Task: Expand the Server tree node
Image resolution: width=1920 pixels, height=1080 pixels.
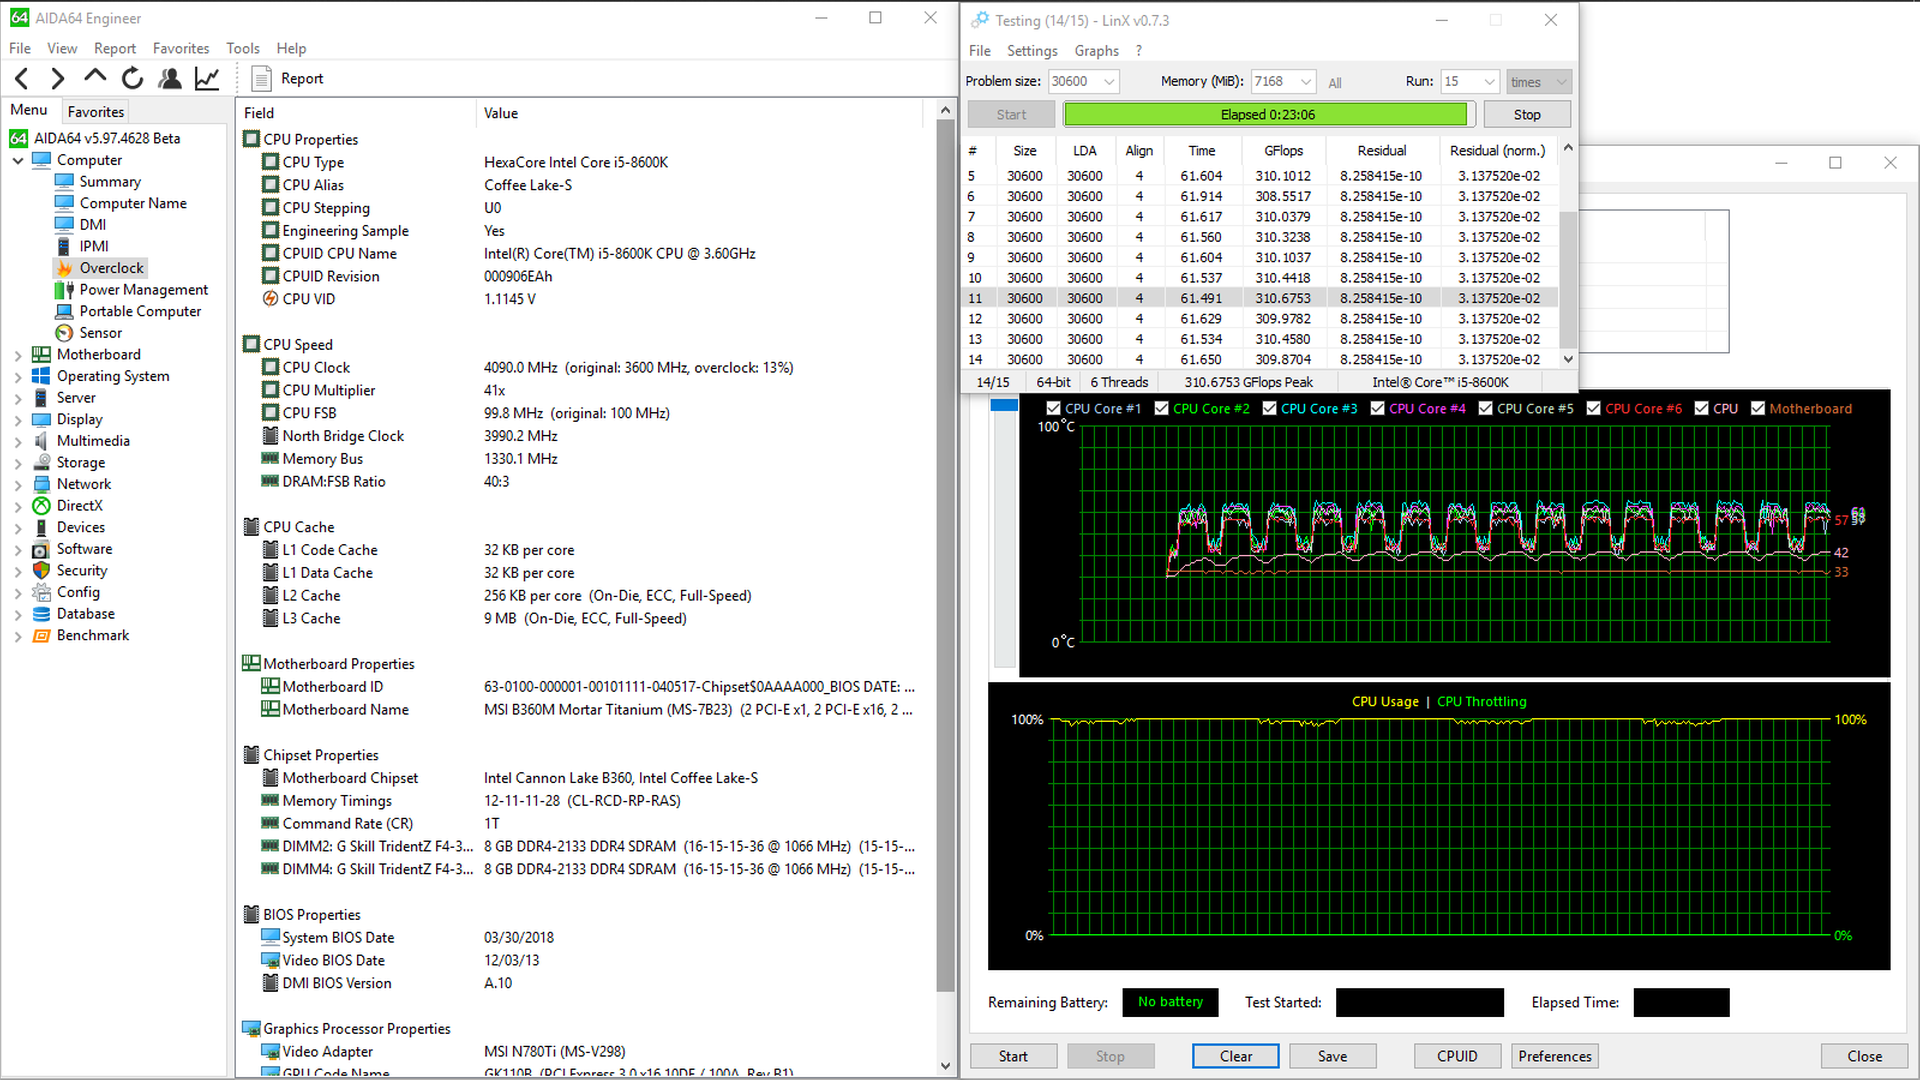Action: 18,398
